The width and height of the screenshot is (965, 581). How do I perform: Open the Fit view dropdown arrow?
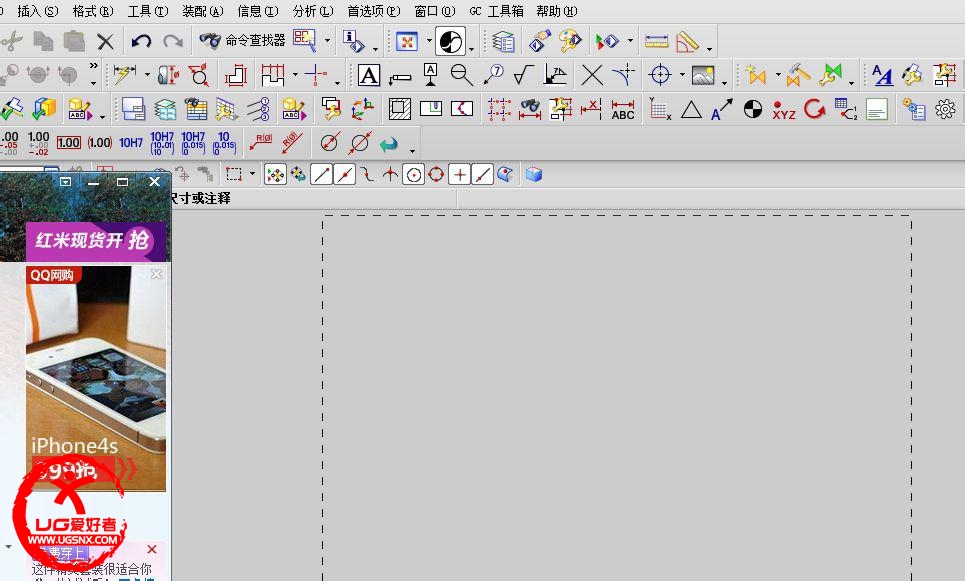coord(429,41)
